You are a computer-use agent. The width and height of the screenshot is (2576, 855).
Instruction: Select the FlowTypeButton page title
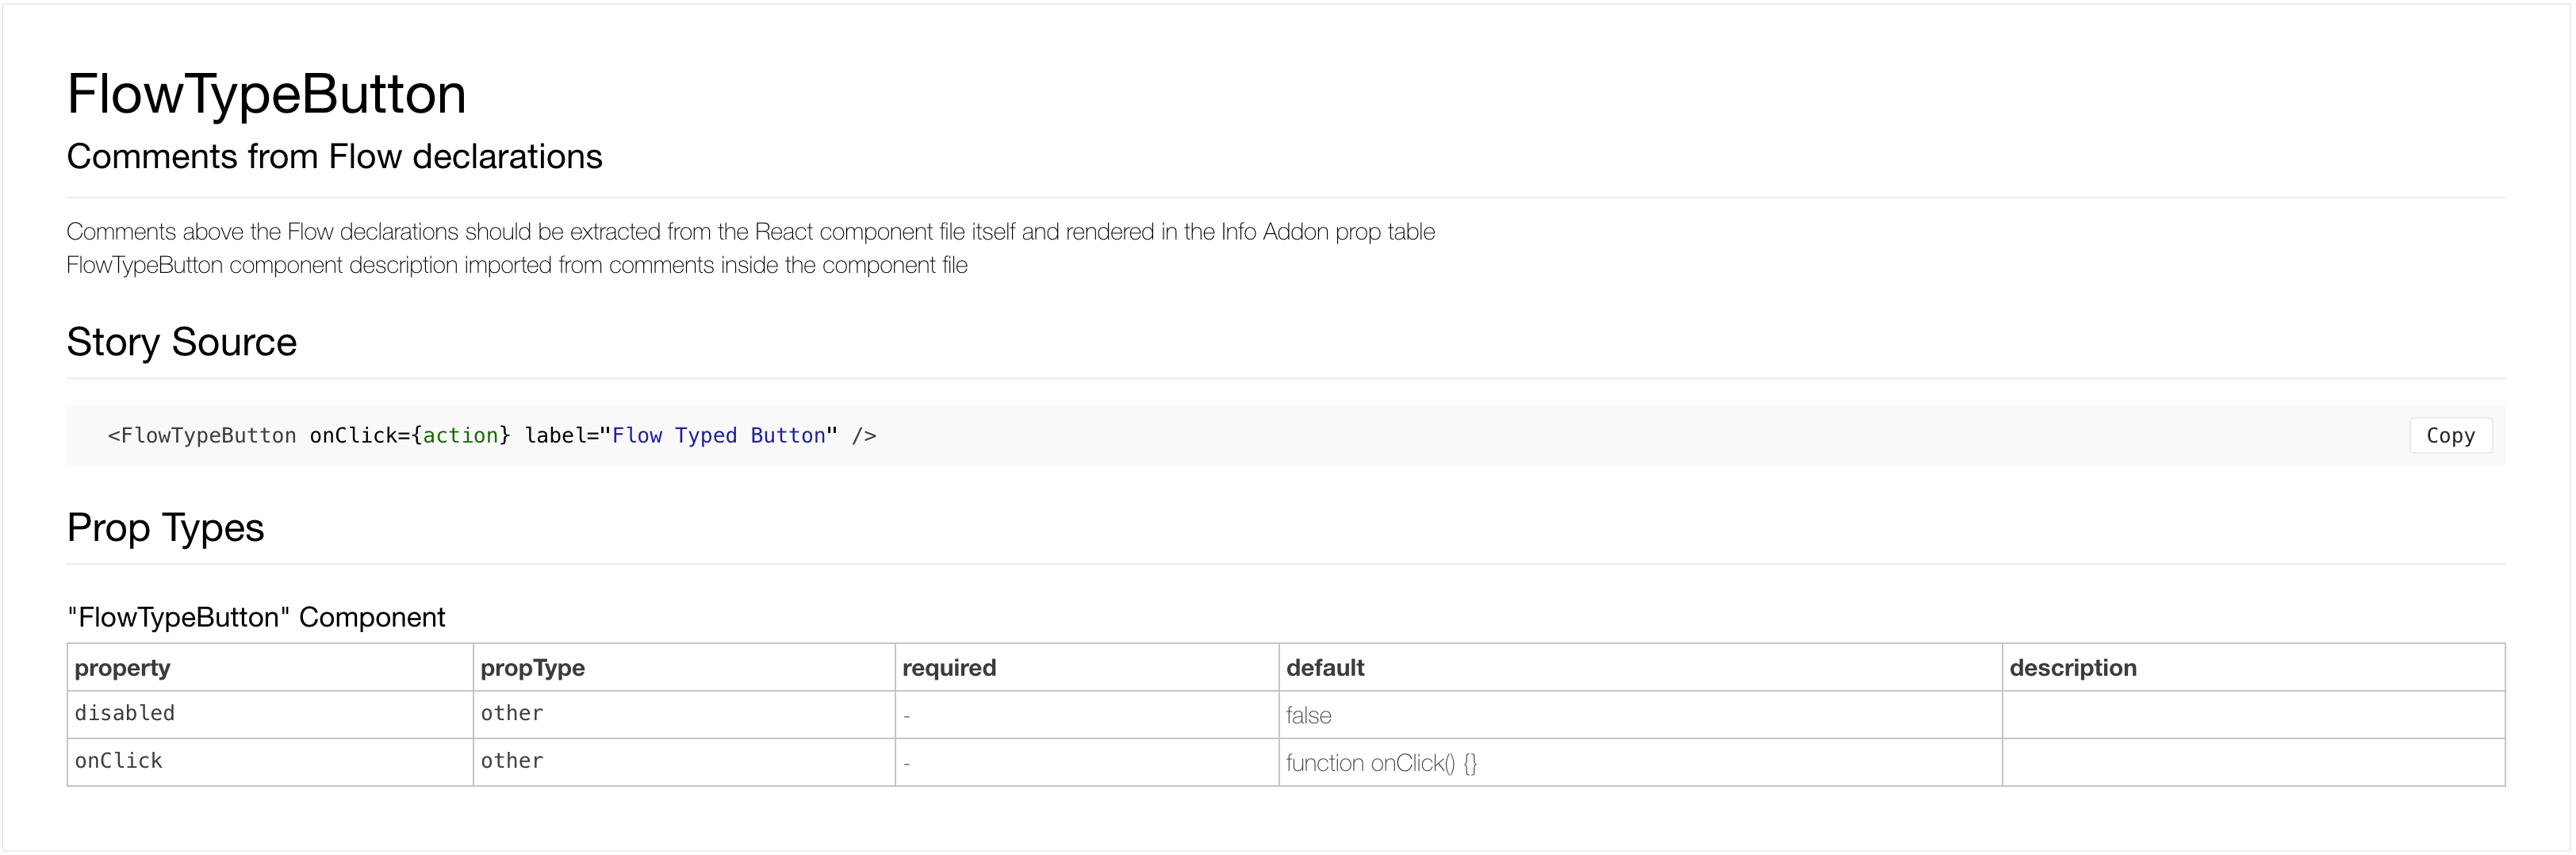pyautogui.click(x=266, y=93)
